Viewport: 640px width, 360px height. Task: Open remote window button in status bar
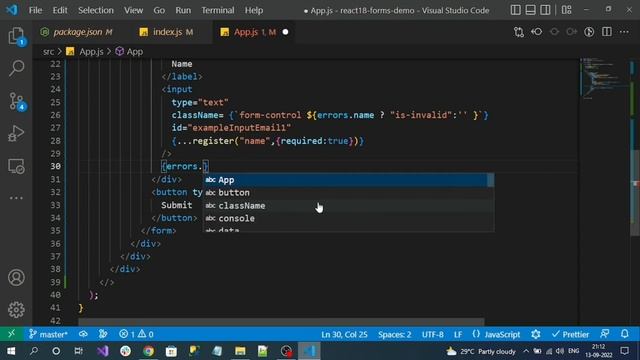[11, 334]
